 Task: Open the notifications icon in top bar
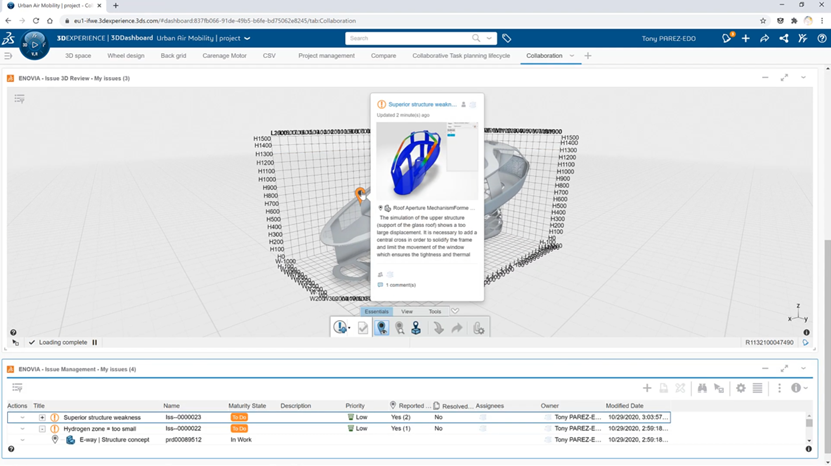[x=727, y=38]
